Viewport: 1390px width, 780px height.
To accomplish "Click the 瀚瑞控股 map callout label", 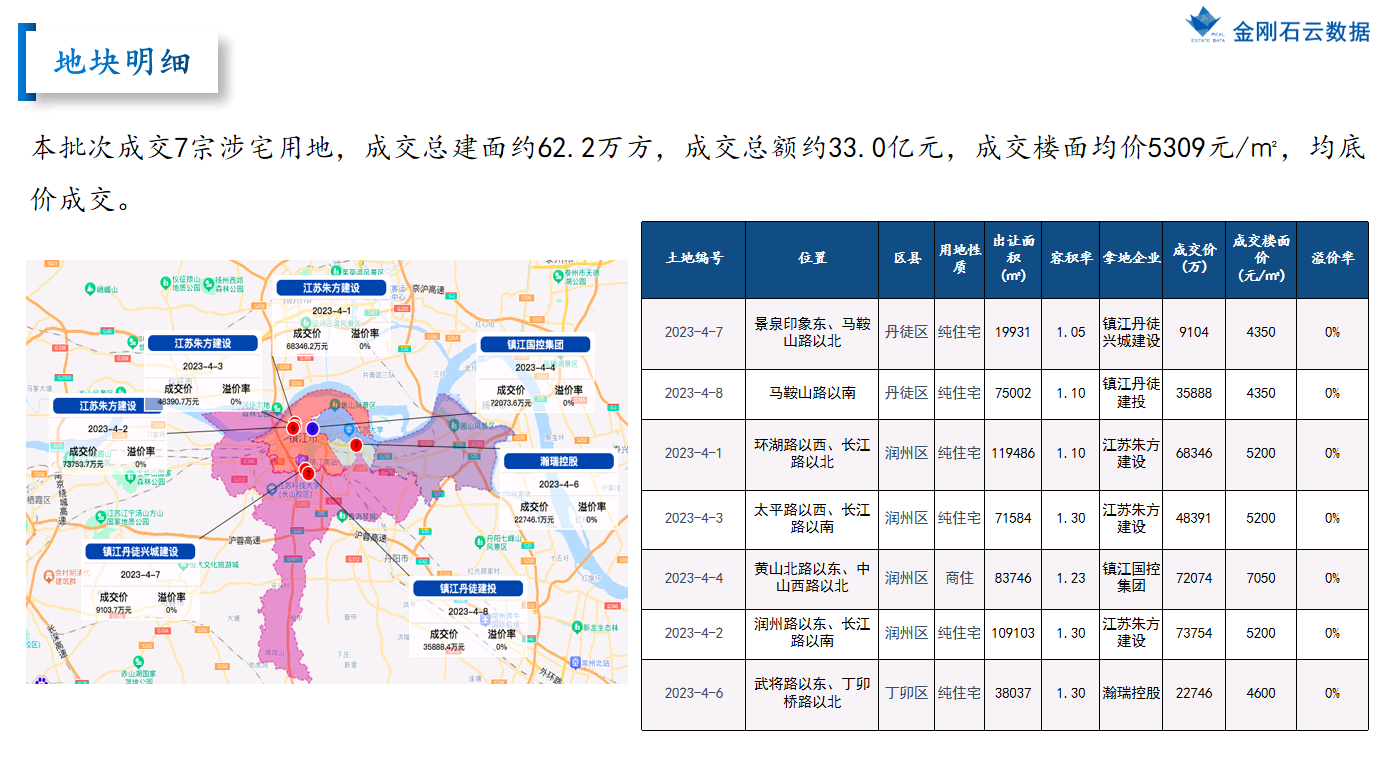I will [559, 461].
